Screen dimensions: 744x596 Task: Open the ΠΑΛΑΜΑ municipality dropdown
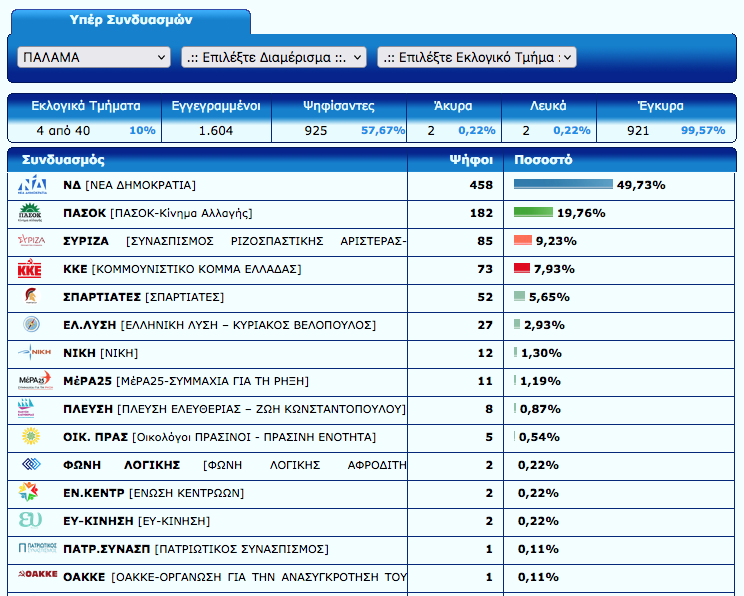pos(94,58)
